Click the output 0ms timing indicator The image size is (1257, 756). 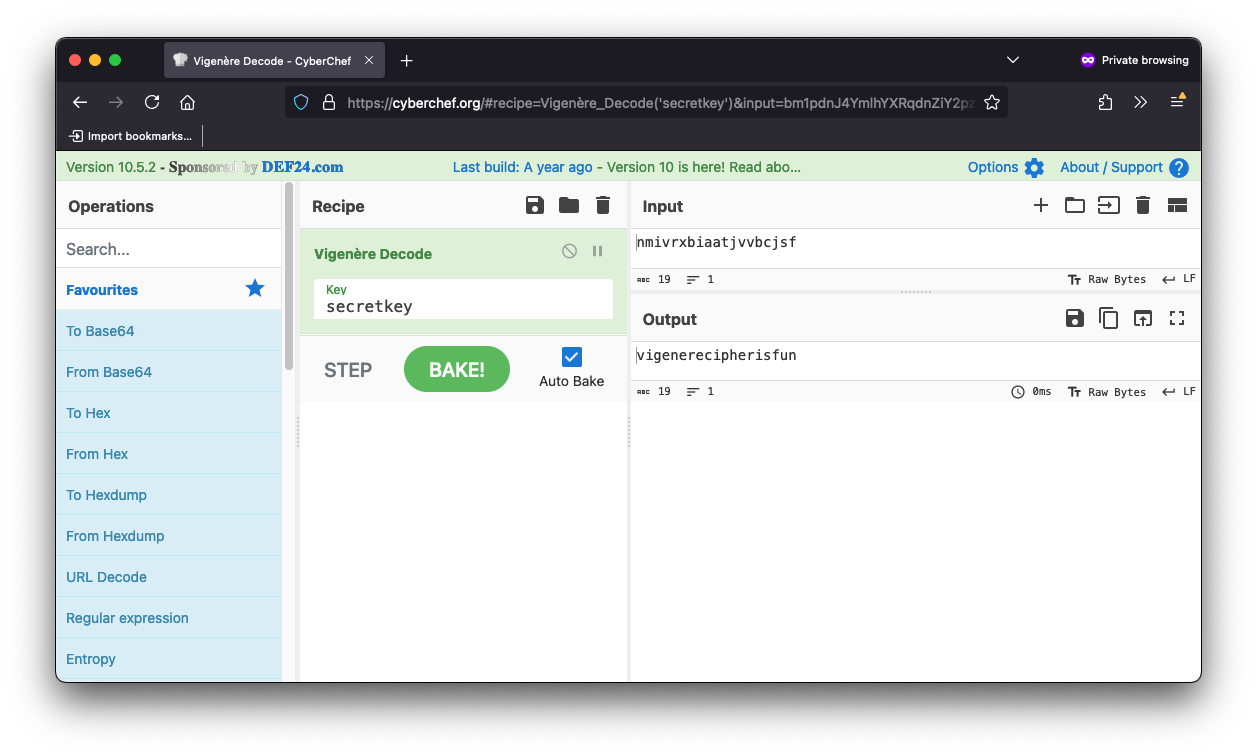point(1031,392)
